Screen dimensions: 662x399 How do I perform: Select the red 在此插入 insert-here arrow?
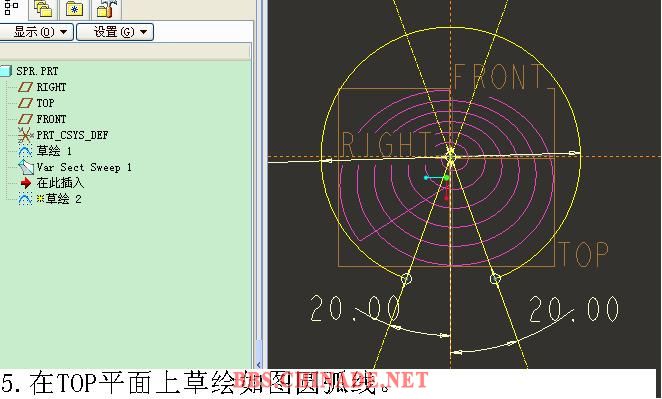click(x=26, y=183)
